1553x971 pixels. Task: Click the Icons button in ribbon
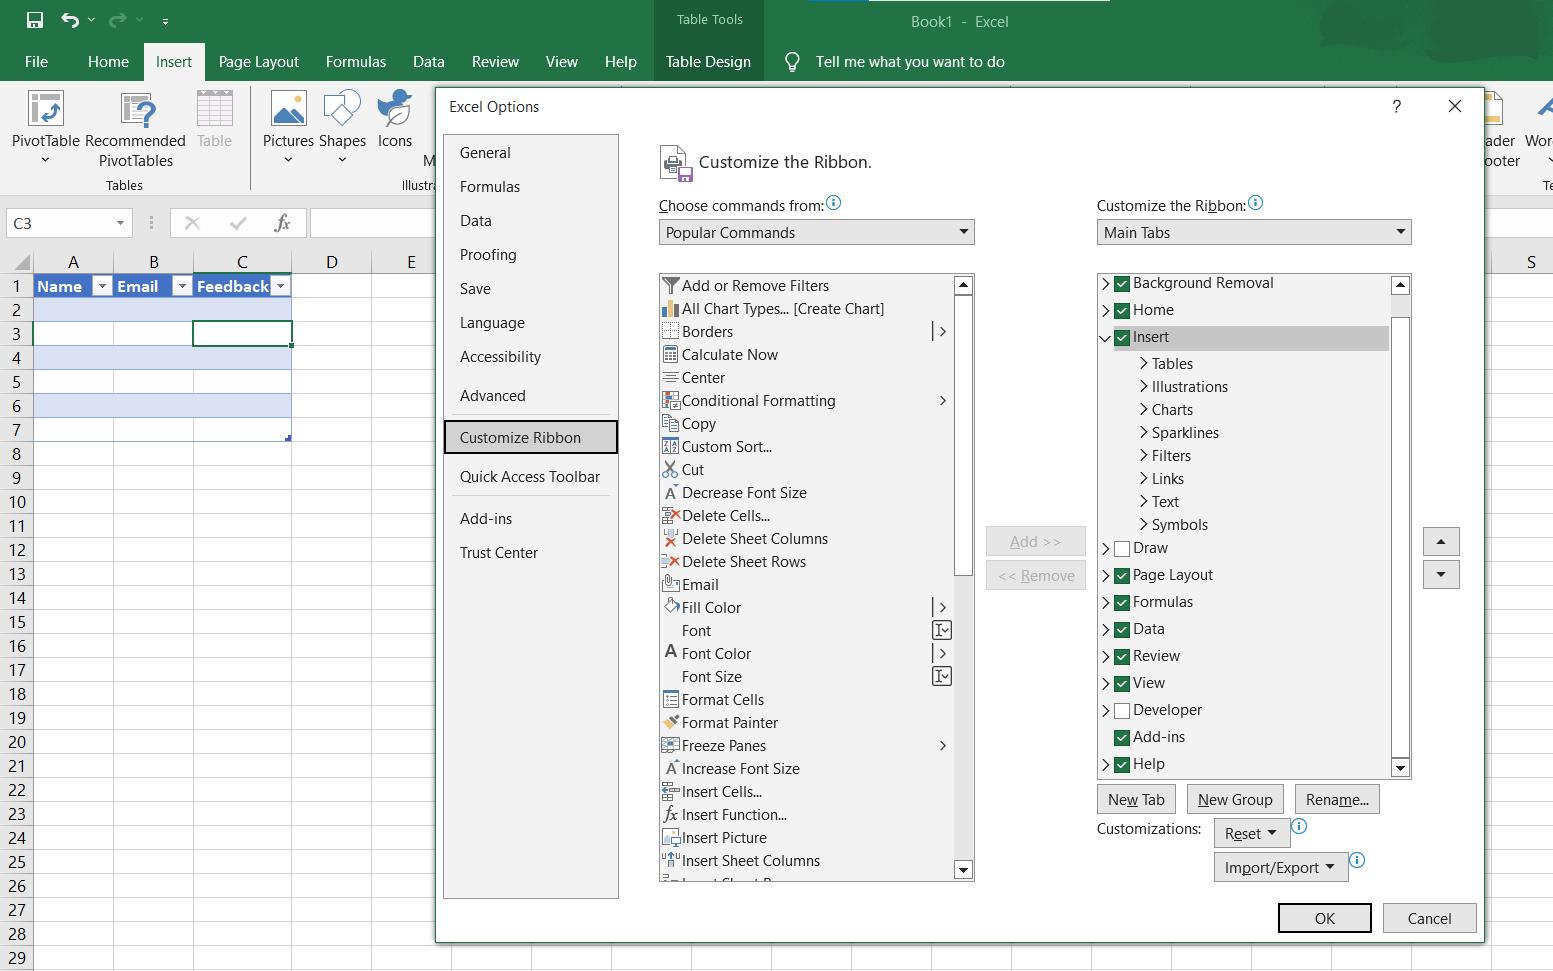click(395, 120)
